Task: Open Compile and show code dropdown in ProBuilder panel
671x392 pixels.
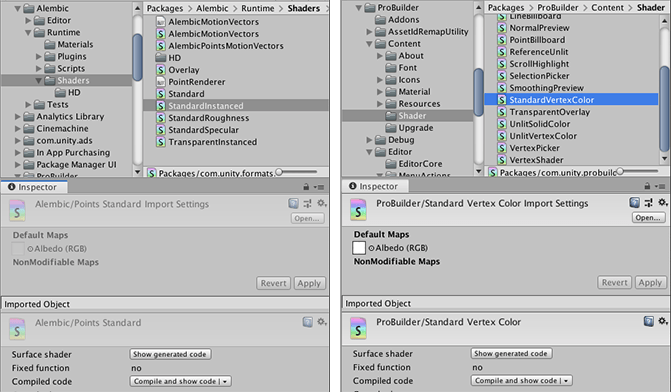Action: (x=522, y=380)
